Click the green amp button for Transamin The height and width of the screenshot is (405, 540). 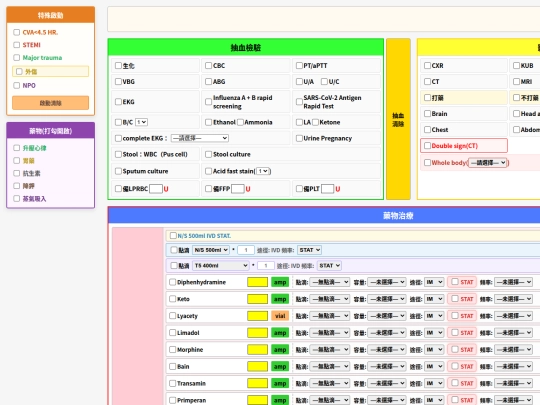tap(280, 383)
